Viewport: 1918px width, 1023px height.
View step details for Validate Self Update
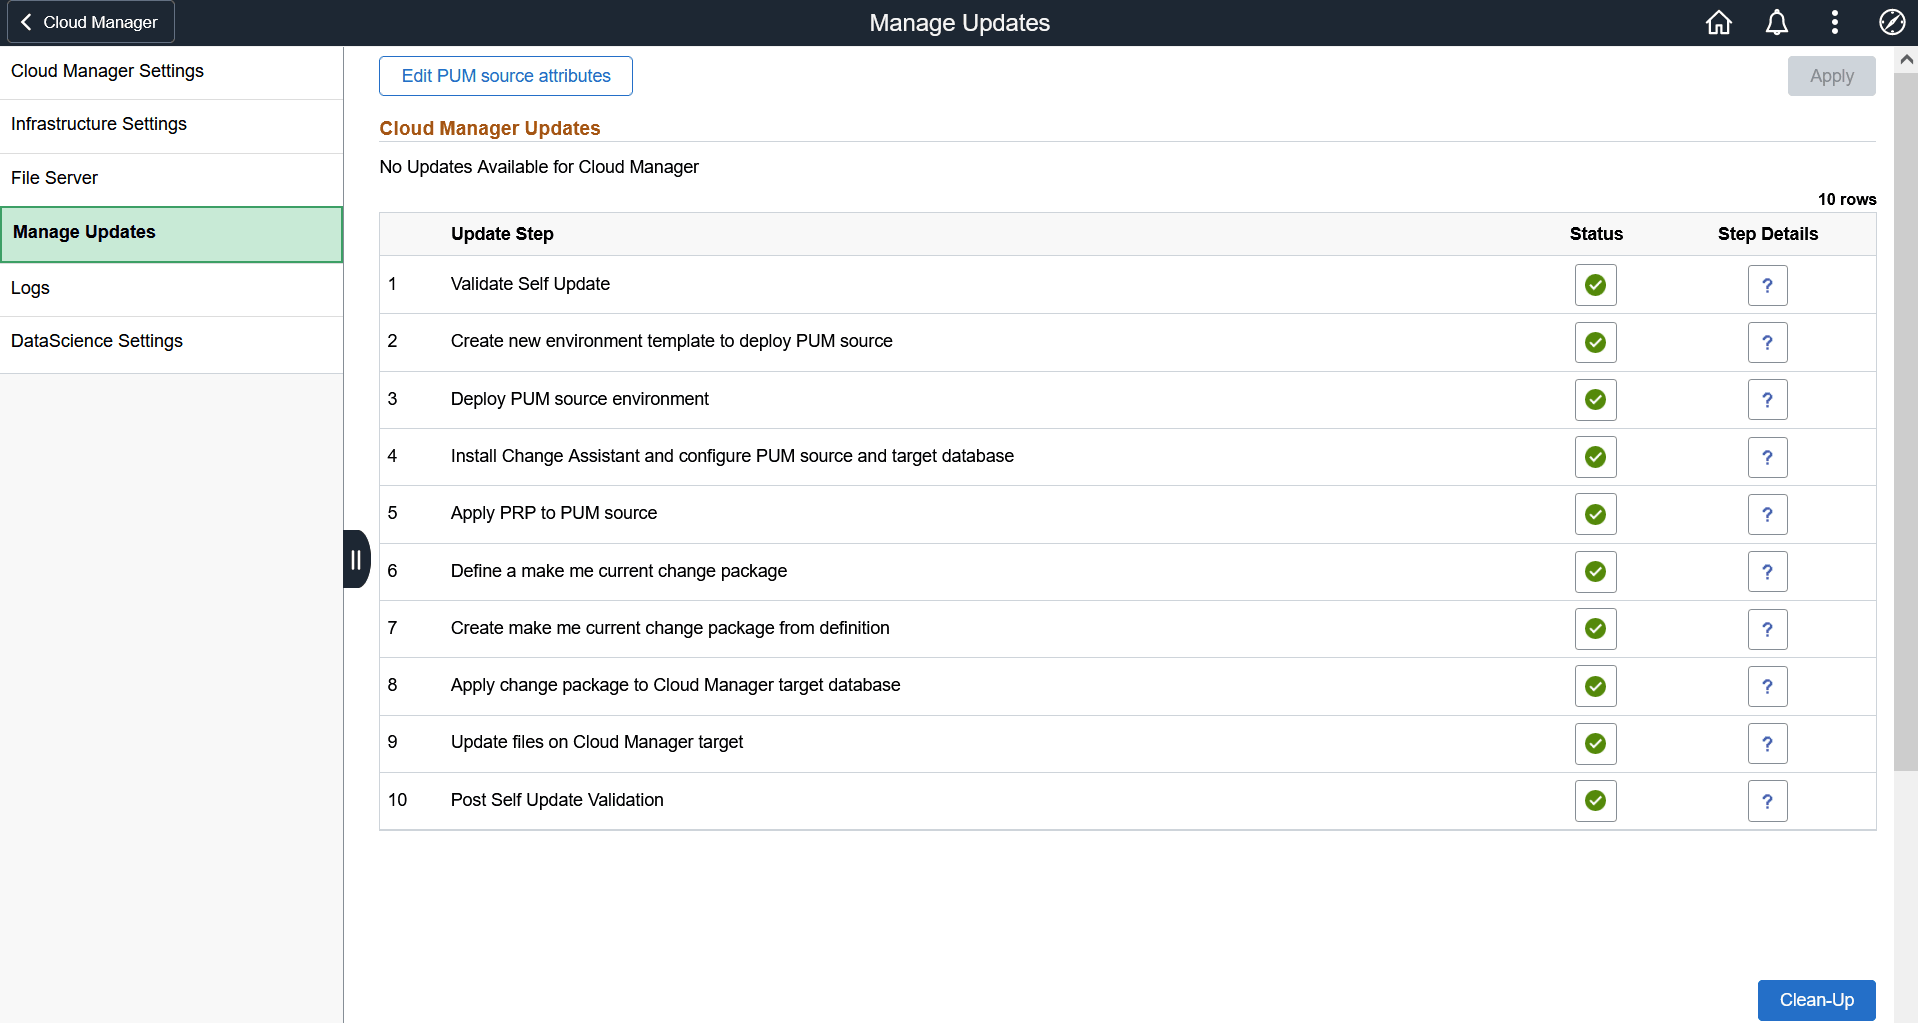[x=1766, y=284]
